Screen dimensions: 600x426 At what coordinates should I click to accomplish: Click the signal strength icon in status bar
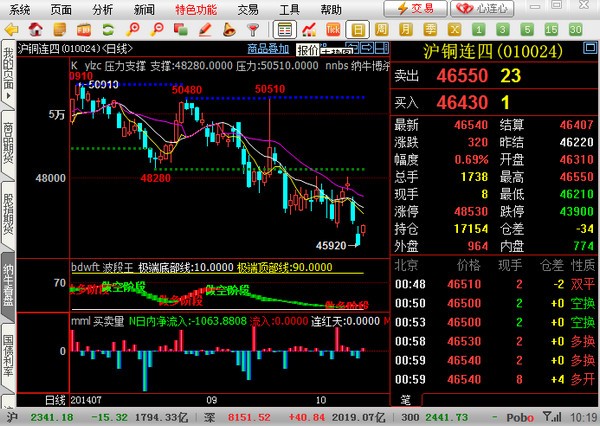pos(552,416)
